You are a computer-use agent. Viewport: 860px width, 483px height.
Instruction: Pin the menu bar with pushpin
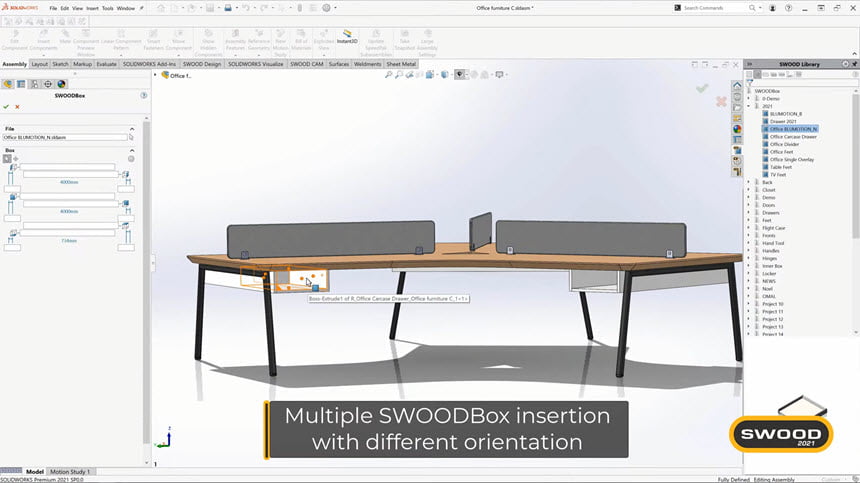tap(142, 8)
